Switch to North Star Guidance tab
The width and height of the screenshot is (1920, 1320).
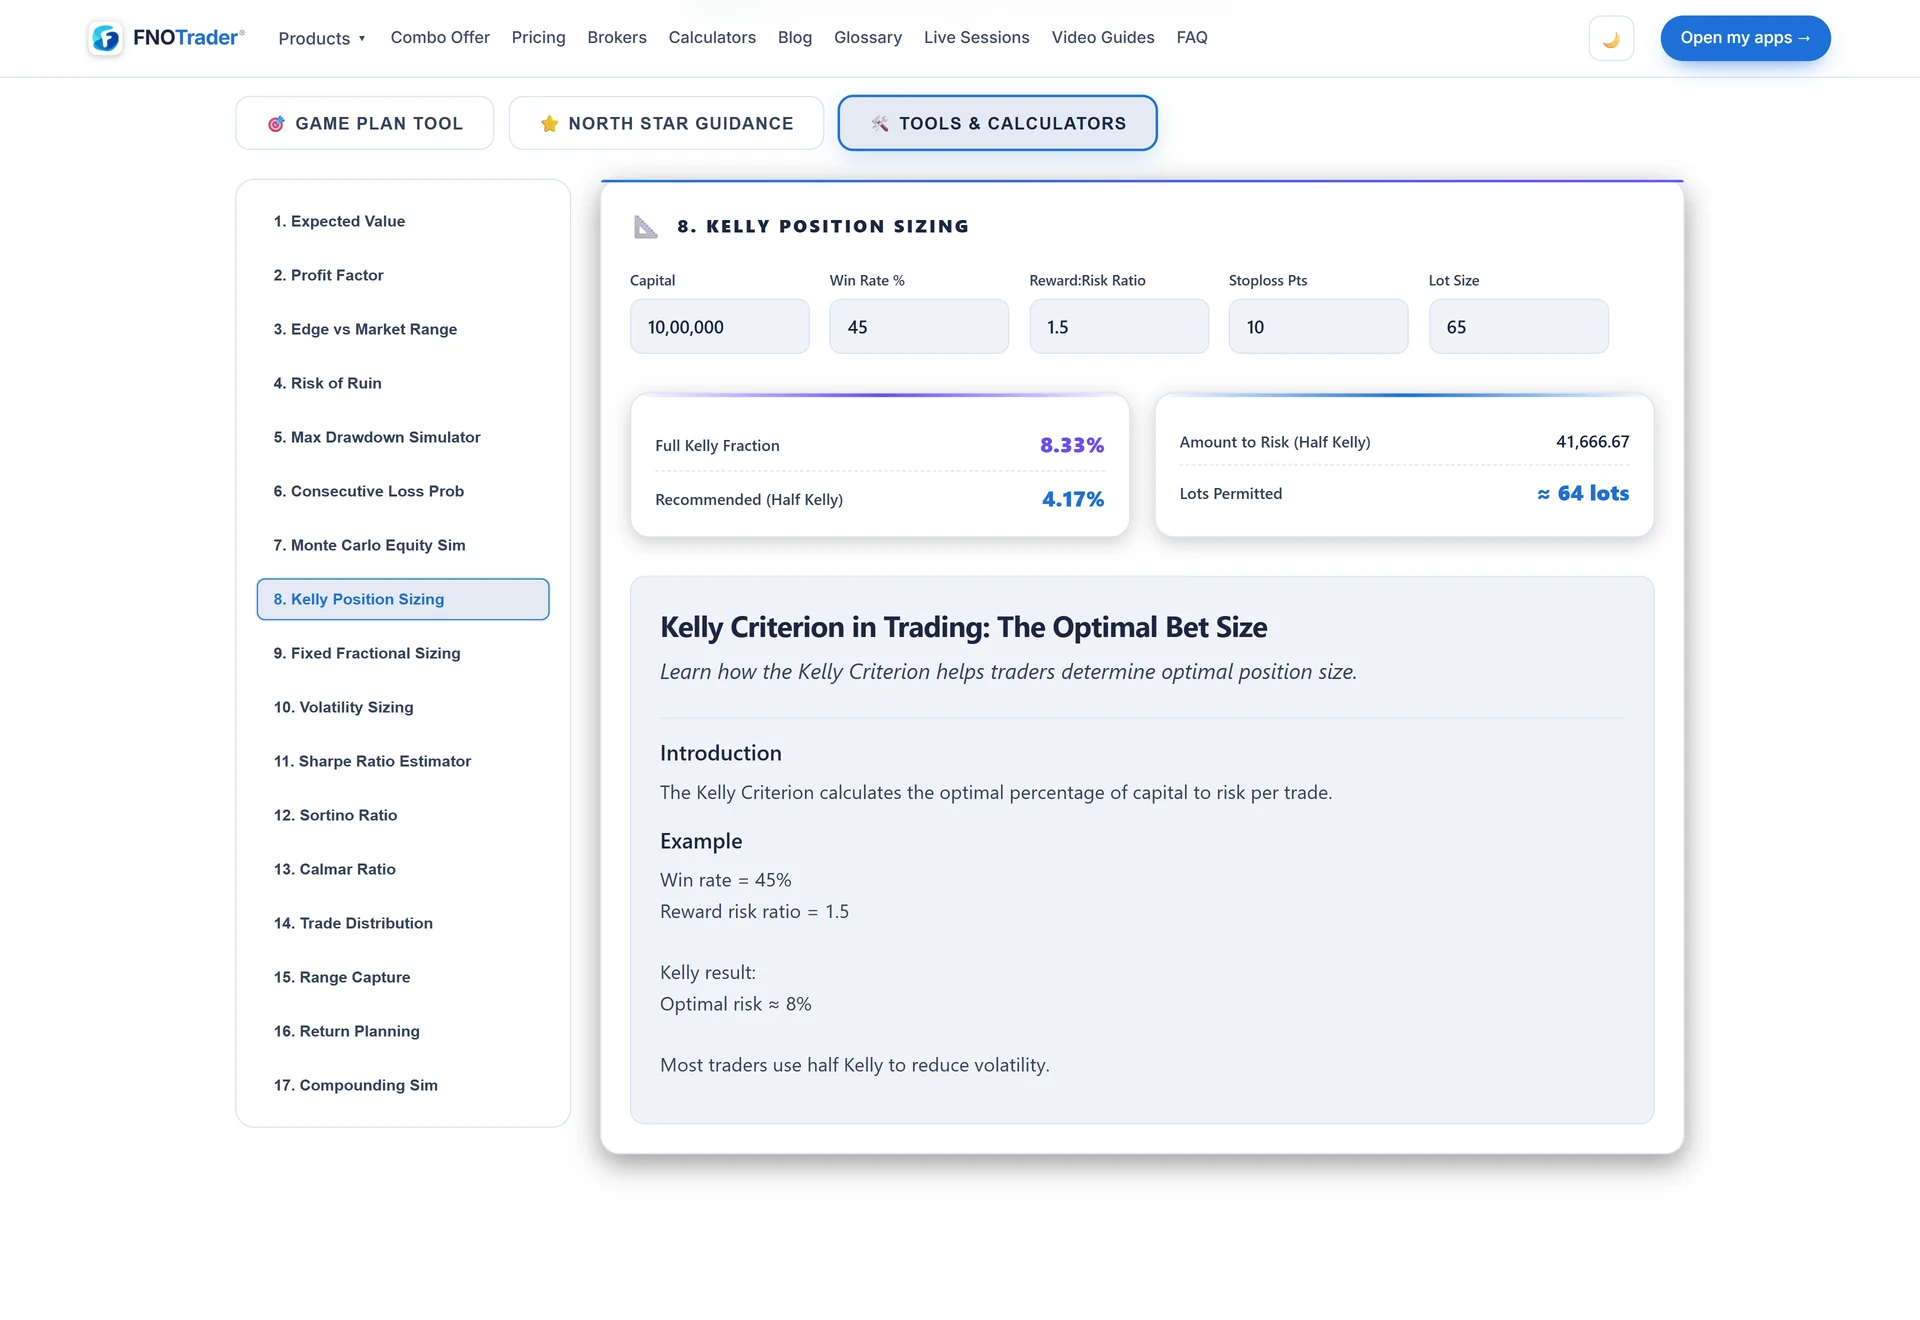pos(666,123)
